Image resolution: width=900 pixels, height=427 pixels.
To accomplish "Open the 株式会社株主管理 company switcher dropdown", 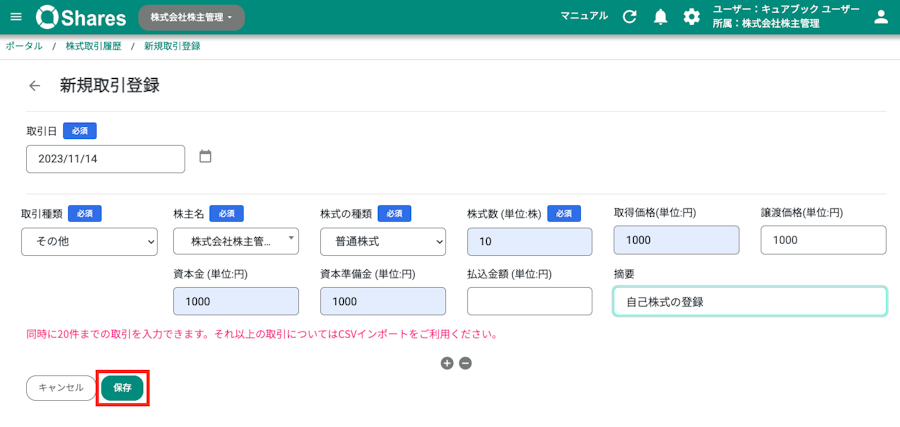I will pos(192,18).
